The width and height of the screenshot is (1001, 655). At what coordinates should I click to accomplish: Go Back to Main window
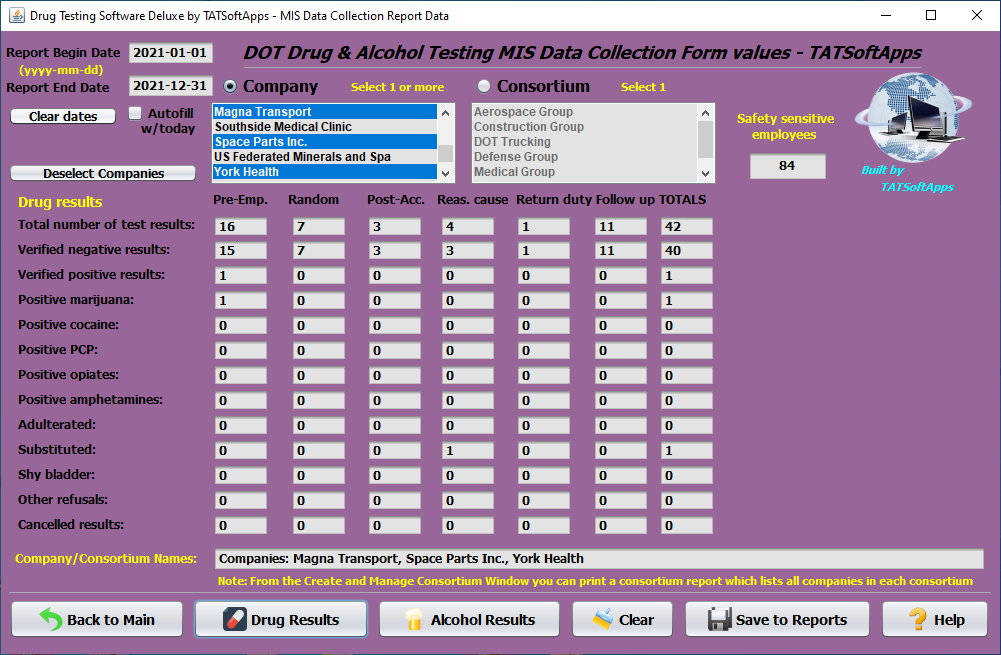[97, 619]
